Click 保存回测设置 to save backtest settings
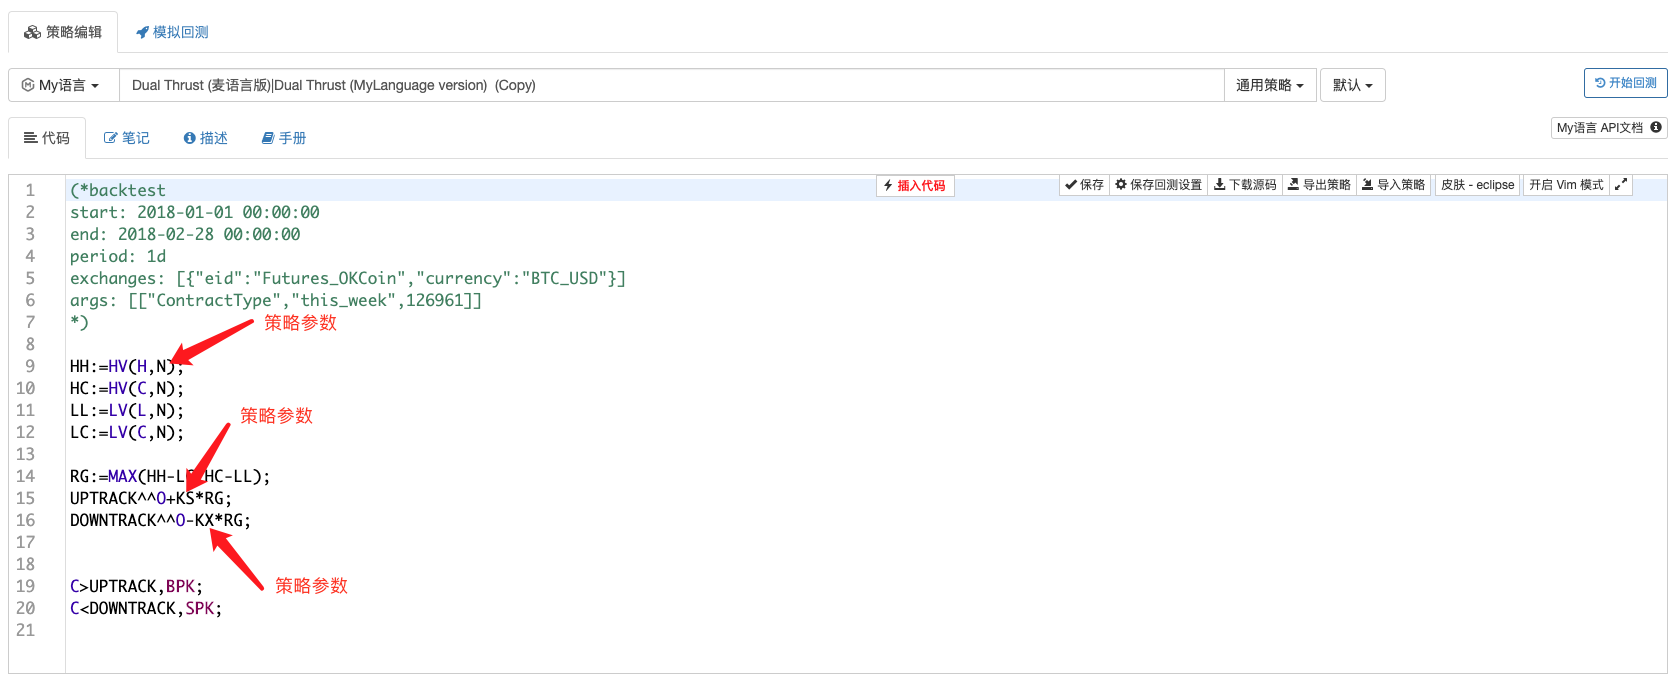Screen dimensions: 1675x680 click(1159, 185)
